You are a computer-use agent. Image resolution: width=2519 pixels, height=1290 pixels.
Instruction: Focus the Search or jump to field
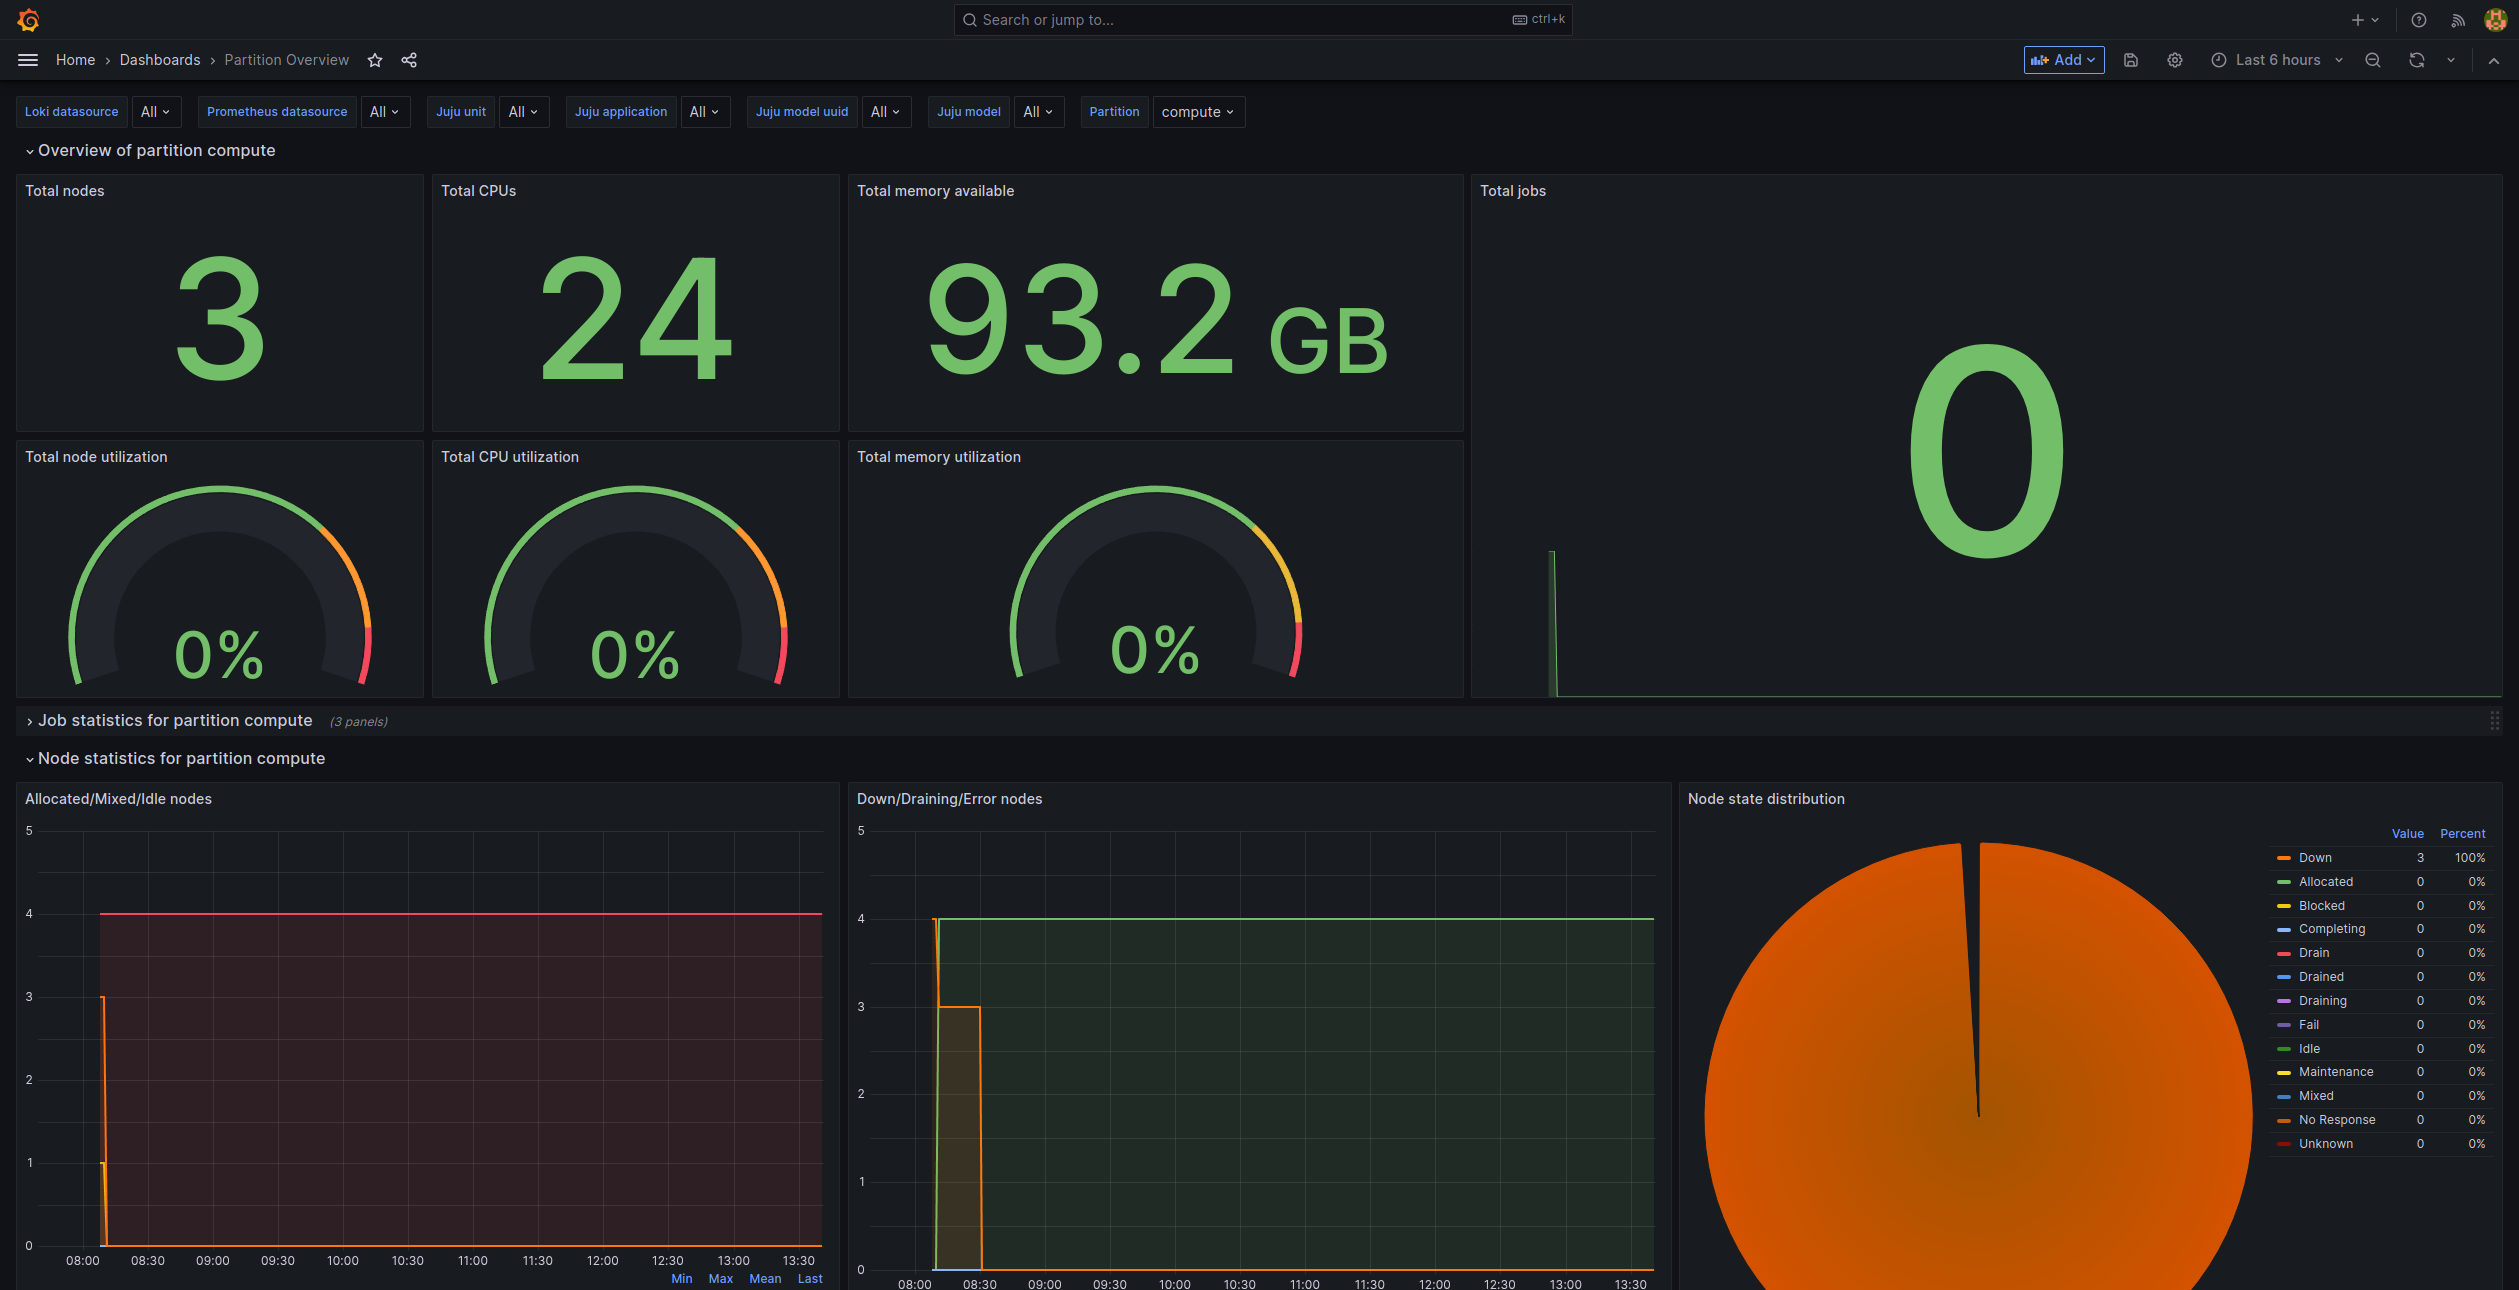coord(1262,20)
